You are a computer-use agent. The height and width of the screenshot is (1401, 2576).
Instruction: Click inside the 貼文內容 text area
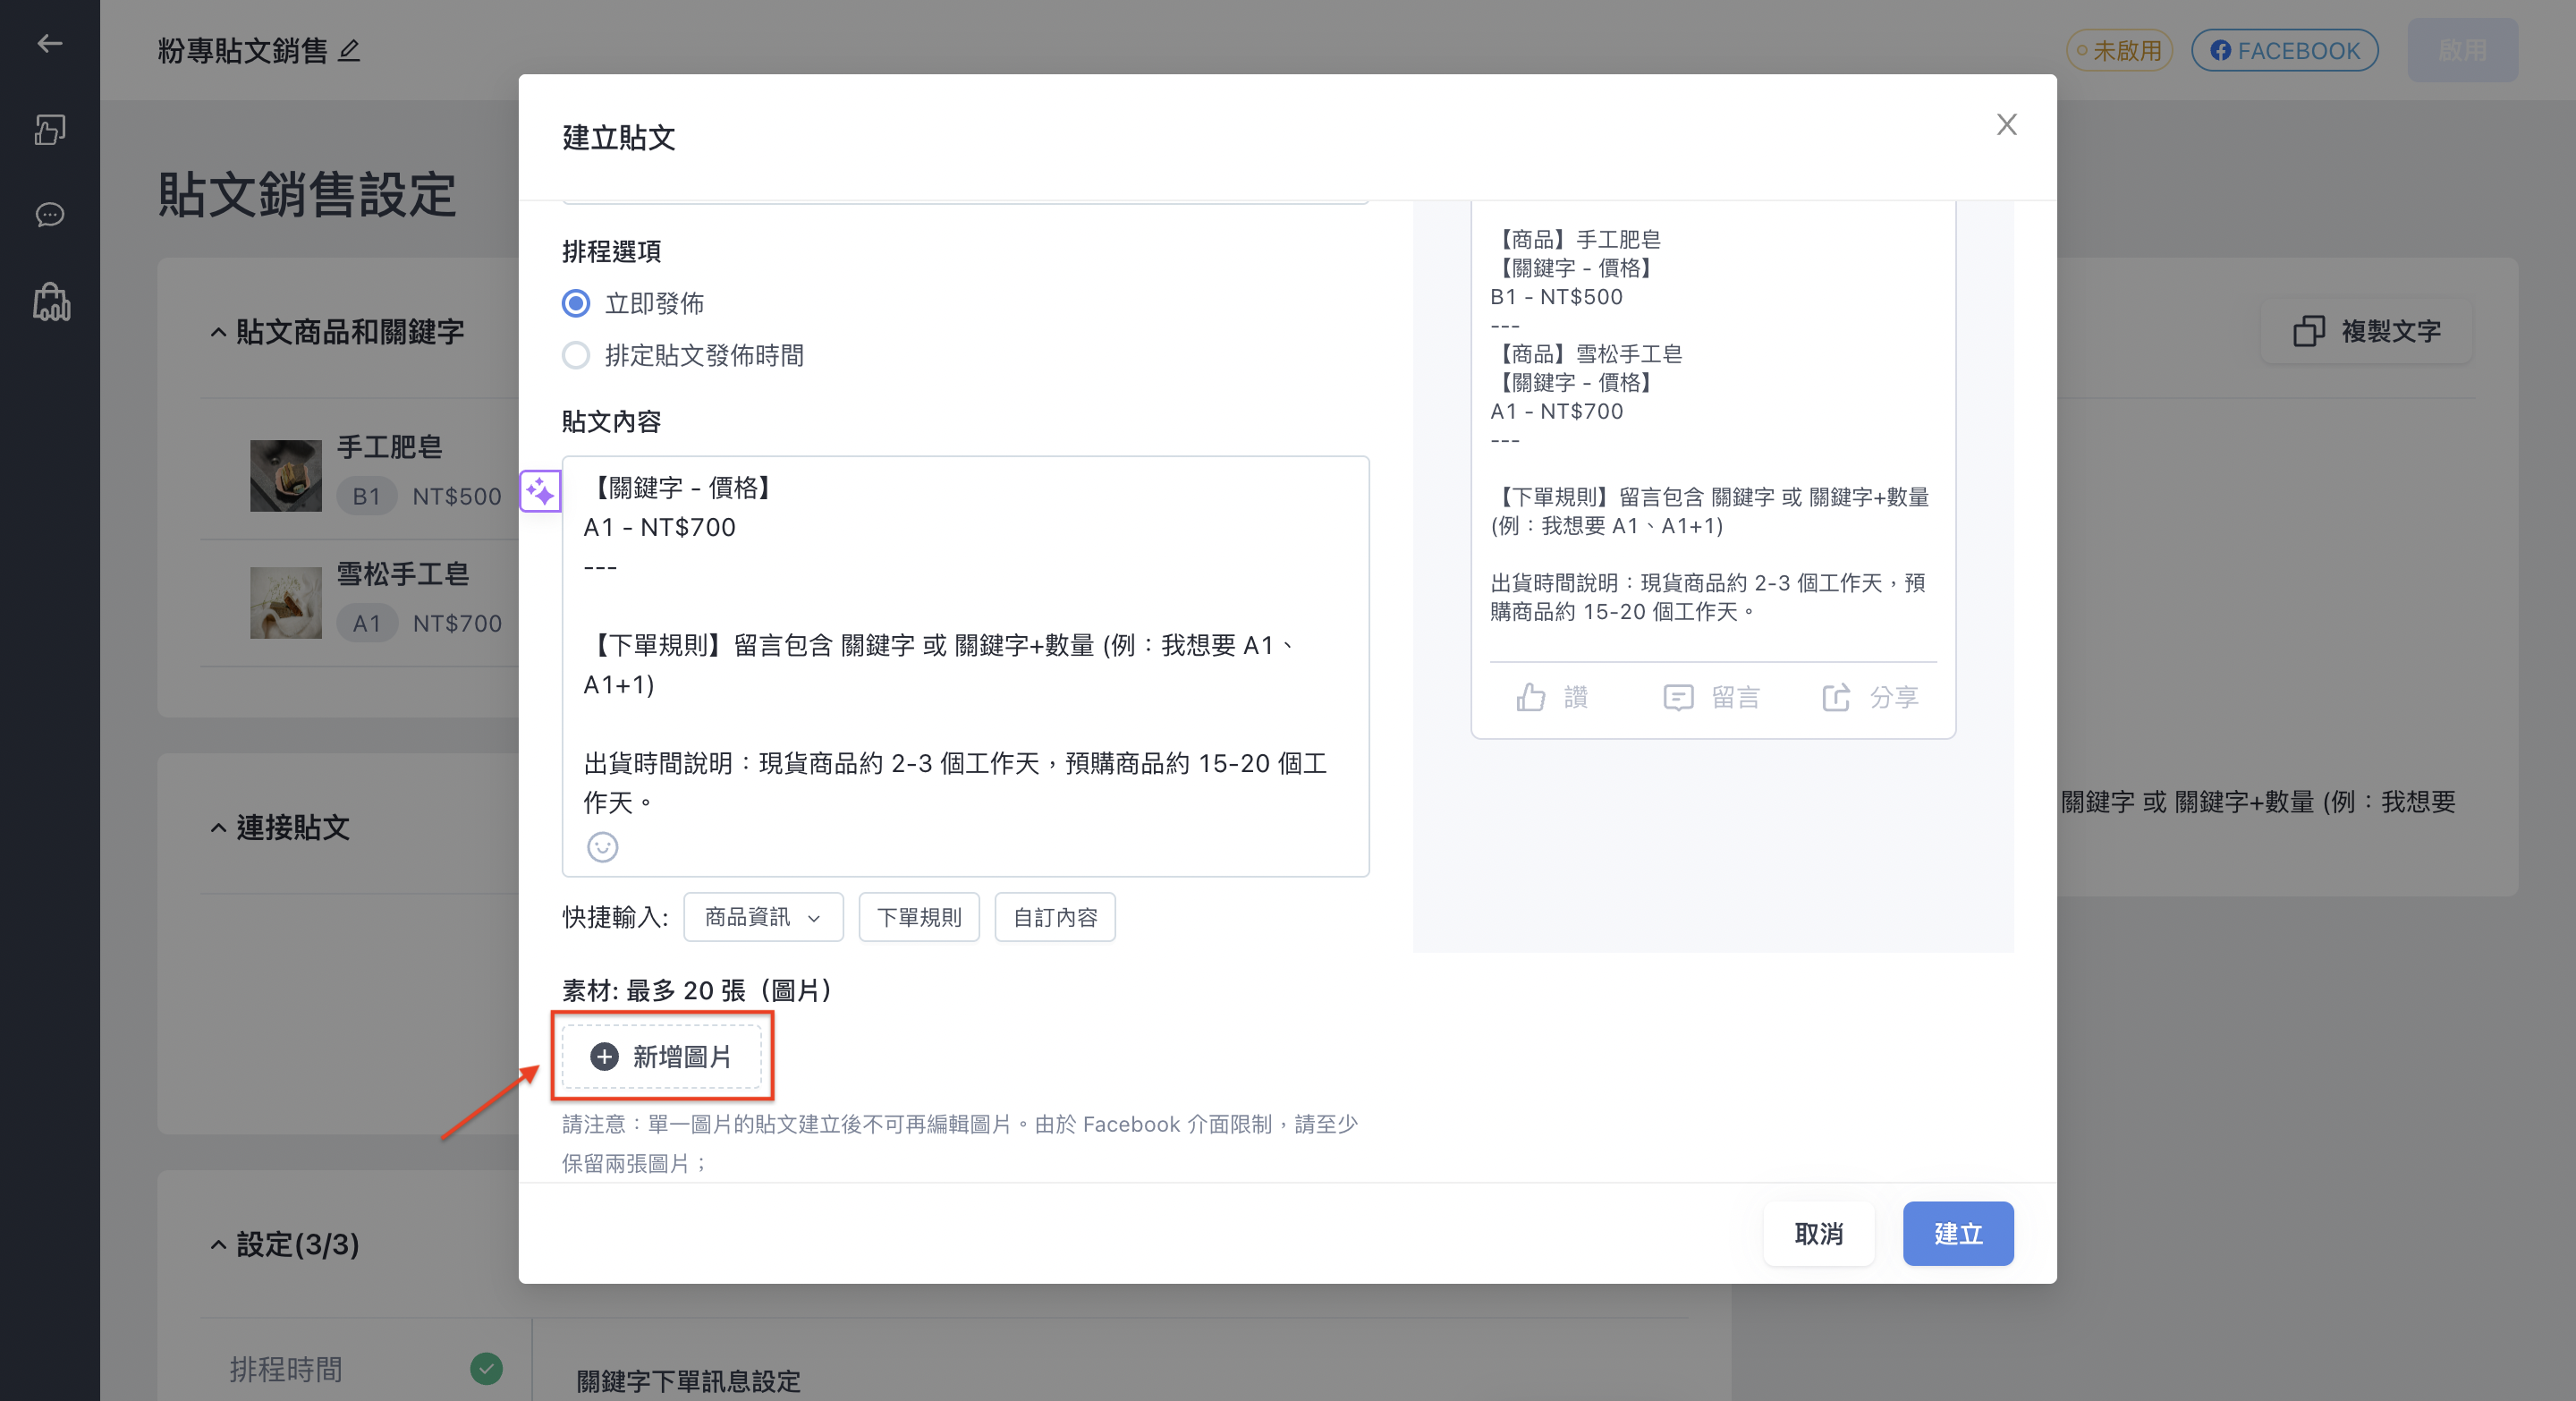[x=965, y=666]
